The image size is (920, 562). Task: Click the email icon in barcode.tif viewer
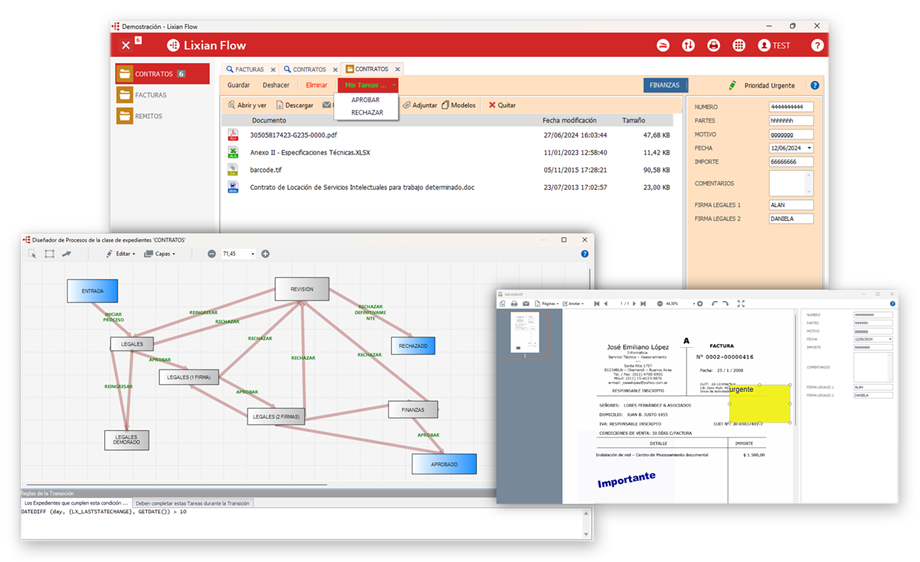pyautogui.click(x=526, y=303)
